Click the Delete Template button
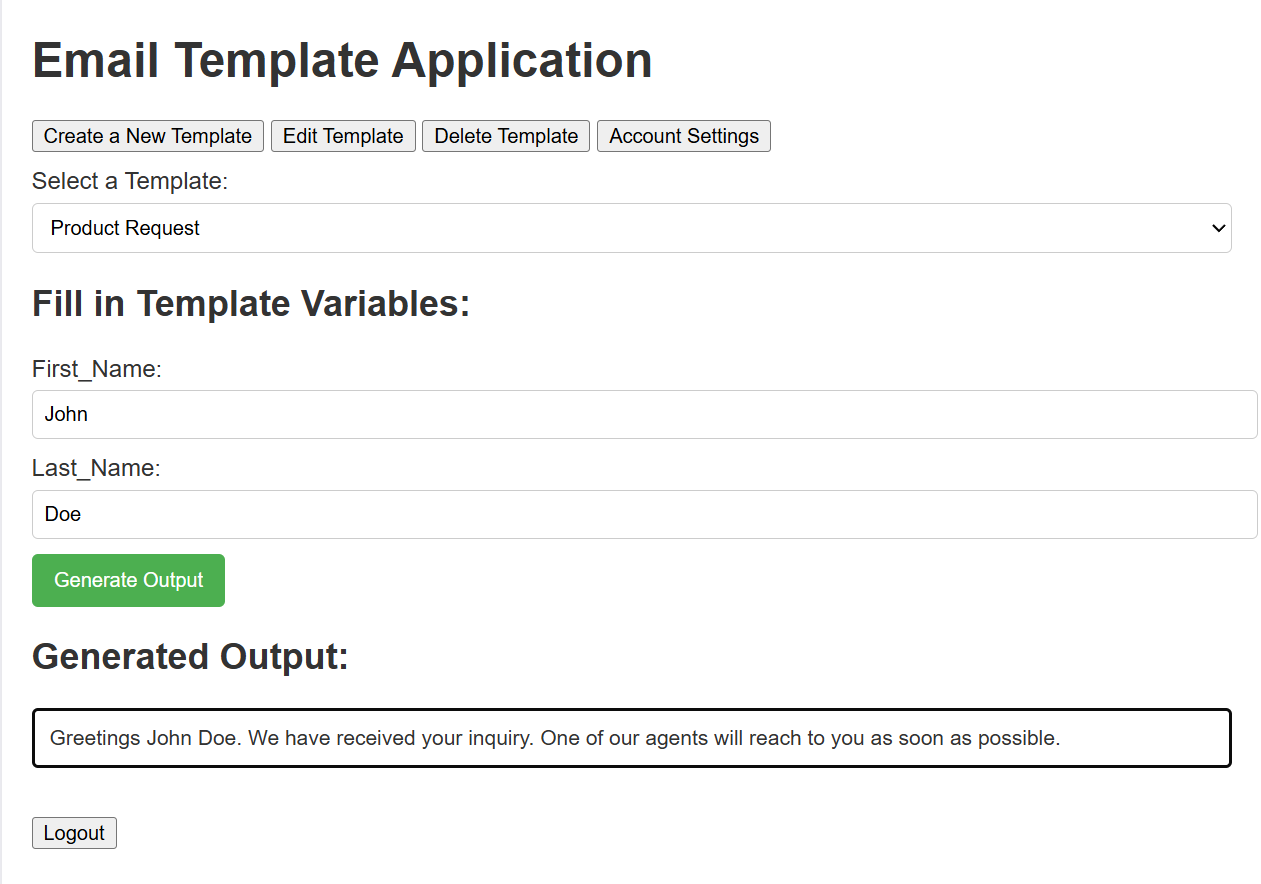The width and height of the screenshot is (1261, 884). (506, 136)
